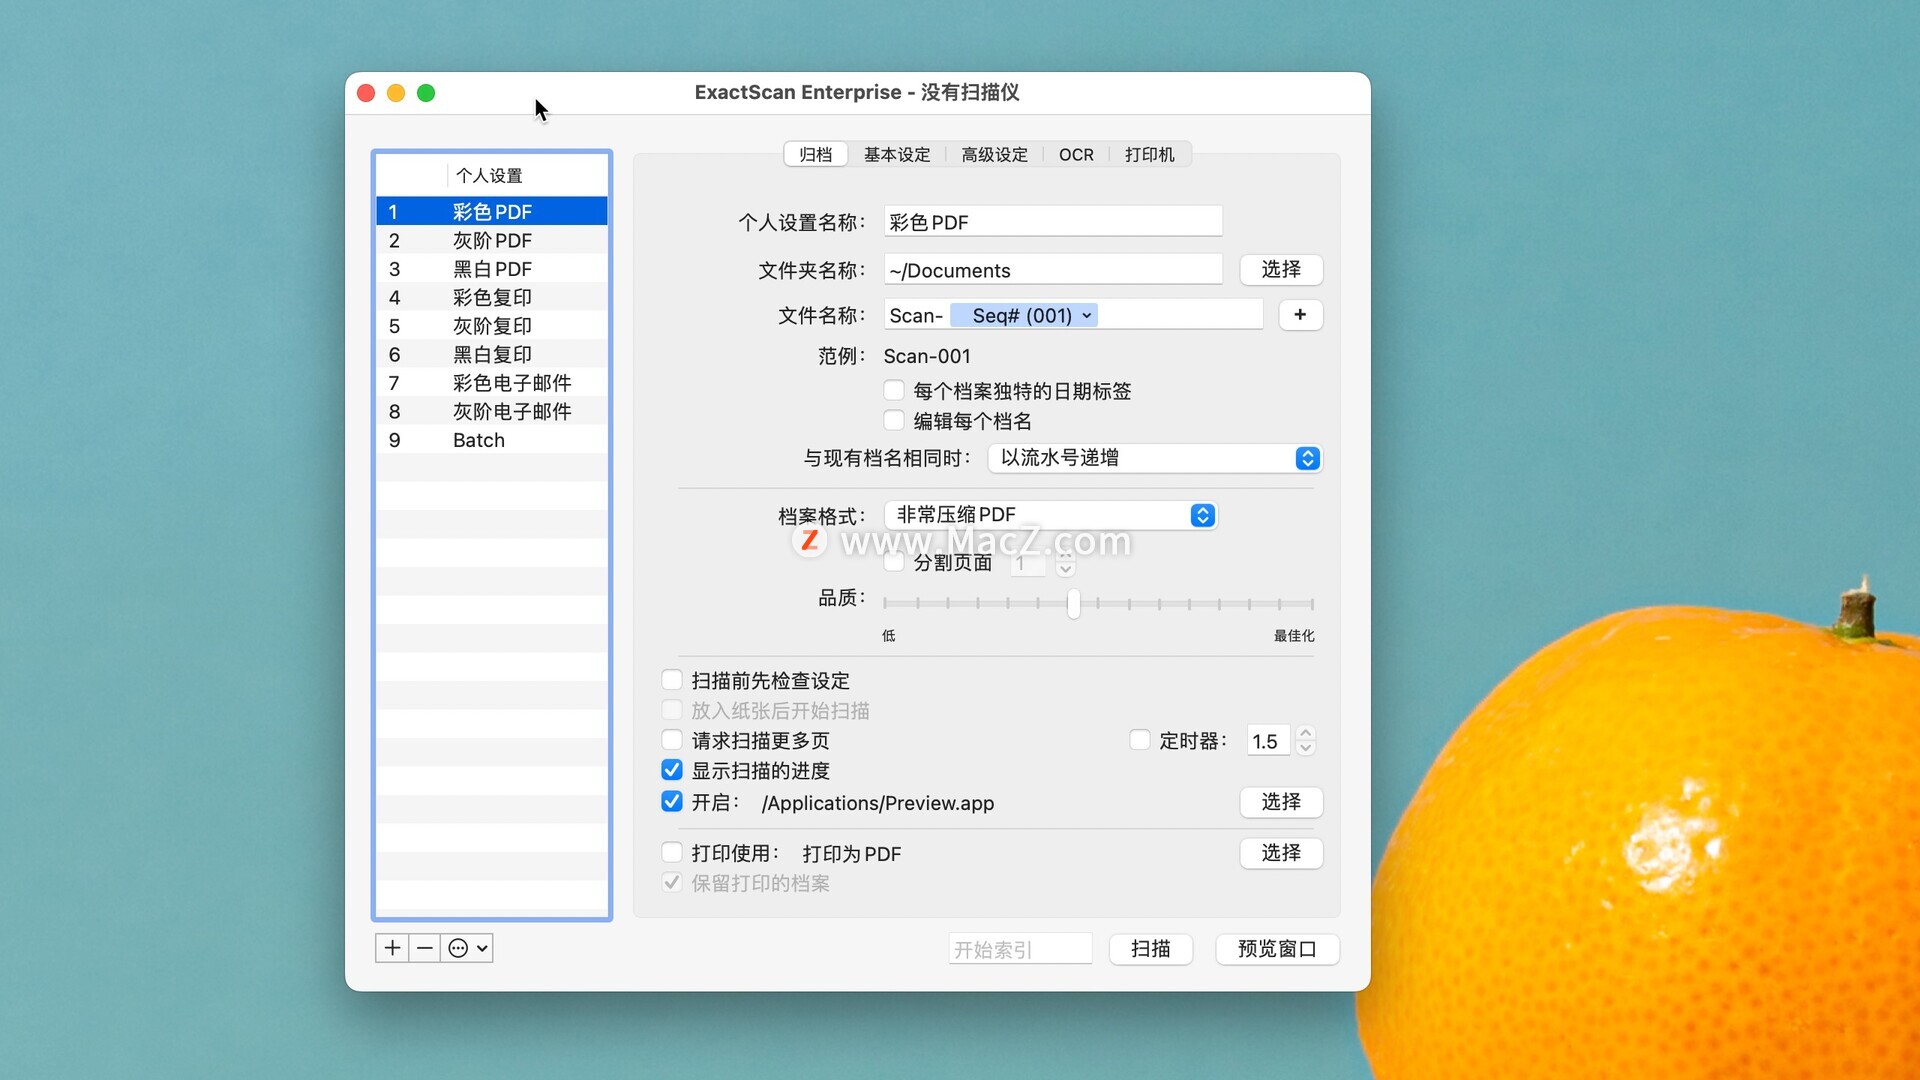1920x1080 pixels.
Task: Select profile 黑白复印
Action: pyautogui.click(x=492, y=354)
